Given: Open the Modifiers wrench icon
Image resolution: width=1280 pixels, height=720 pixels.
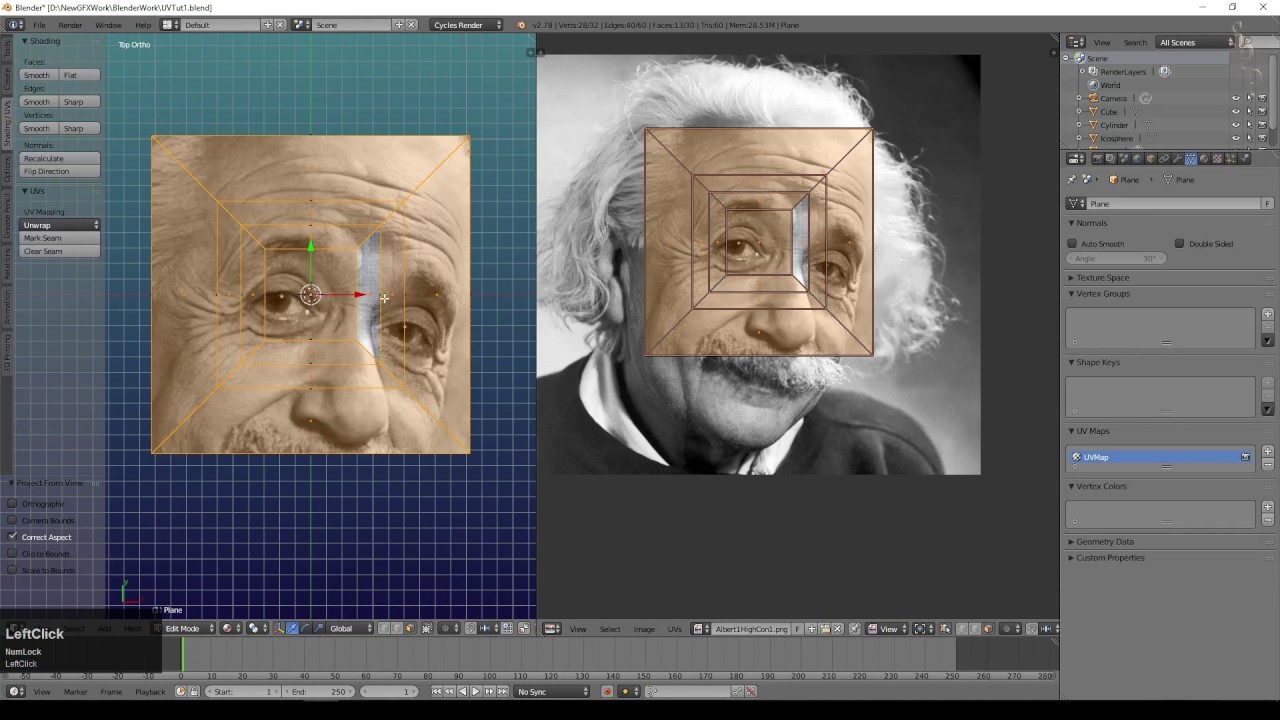Looking at the screenshot, I should click(x=1177, y=158).
